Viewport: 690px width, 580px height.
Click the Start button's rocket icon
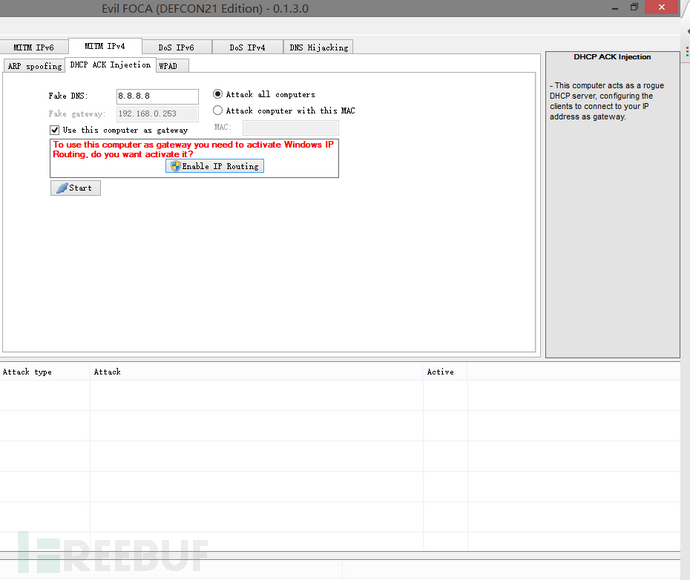point(62,188)
